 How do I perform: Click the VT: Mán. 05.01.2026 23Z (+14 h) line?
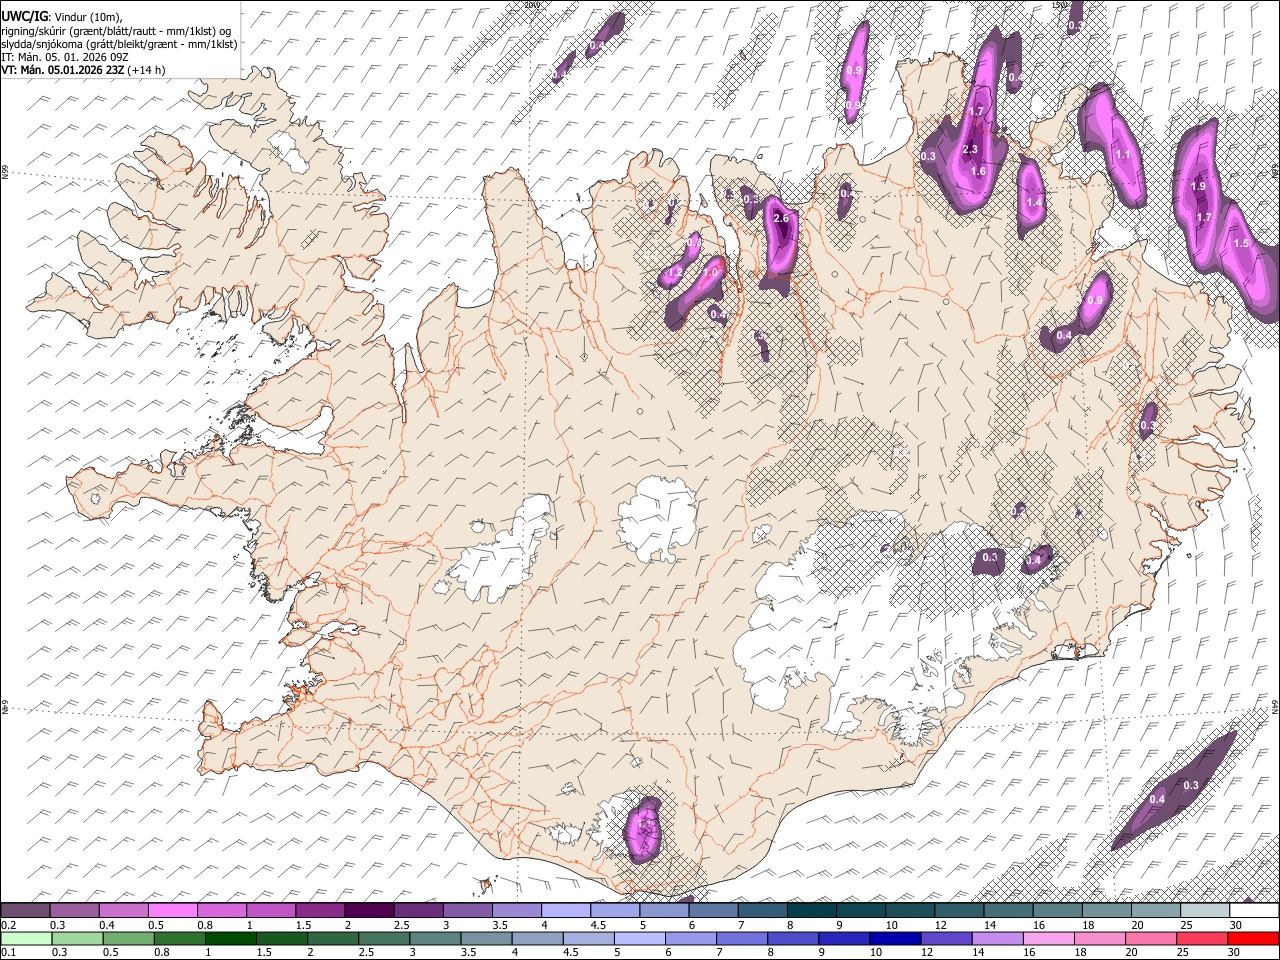click(x=84, y=70)
